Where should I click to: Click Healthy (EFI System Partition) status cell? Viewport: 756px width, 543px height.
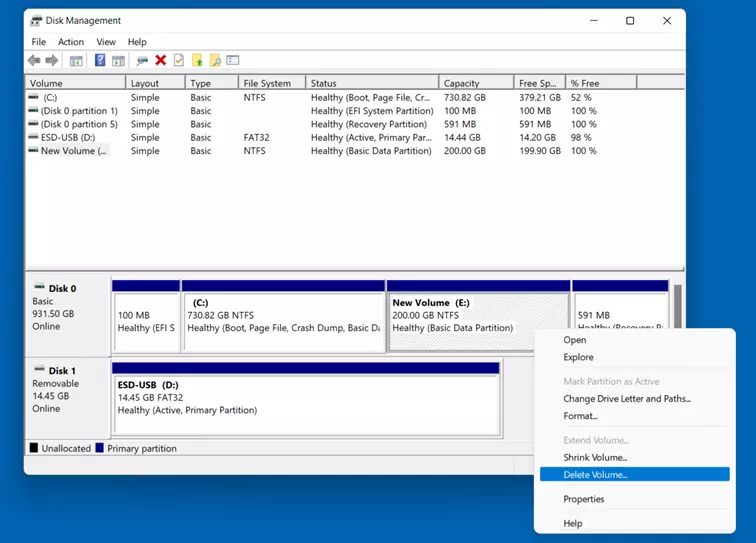372,110
